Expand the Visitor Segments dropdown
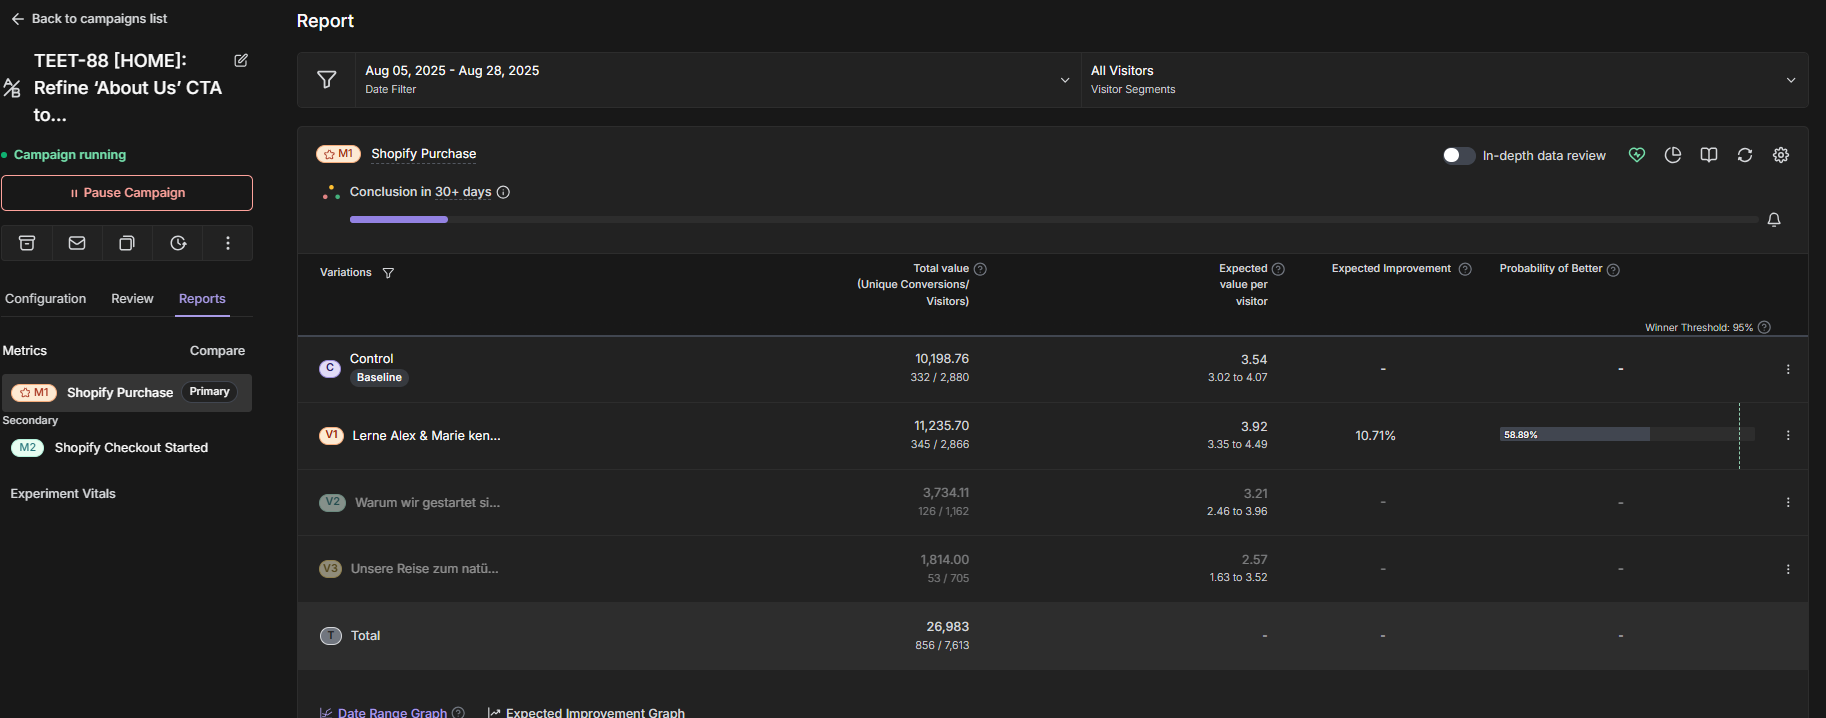This screenshot has width=1826, height=718. pyautogui.click(x=1443, y=80)
